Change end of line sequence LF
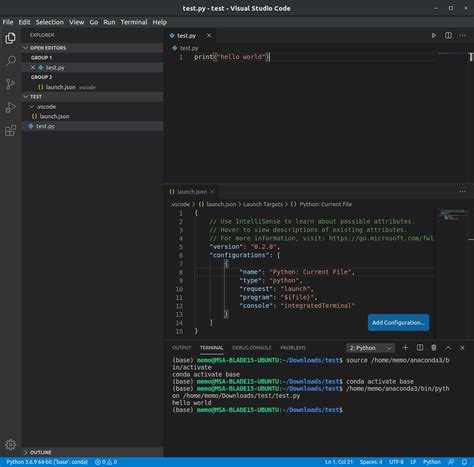 click(413, 462)
